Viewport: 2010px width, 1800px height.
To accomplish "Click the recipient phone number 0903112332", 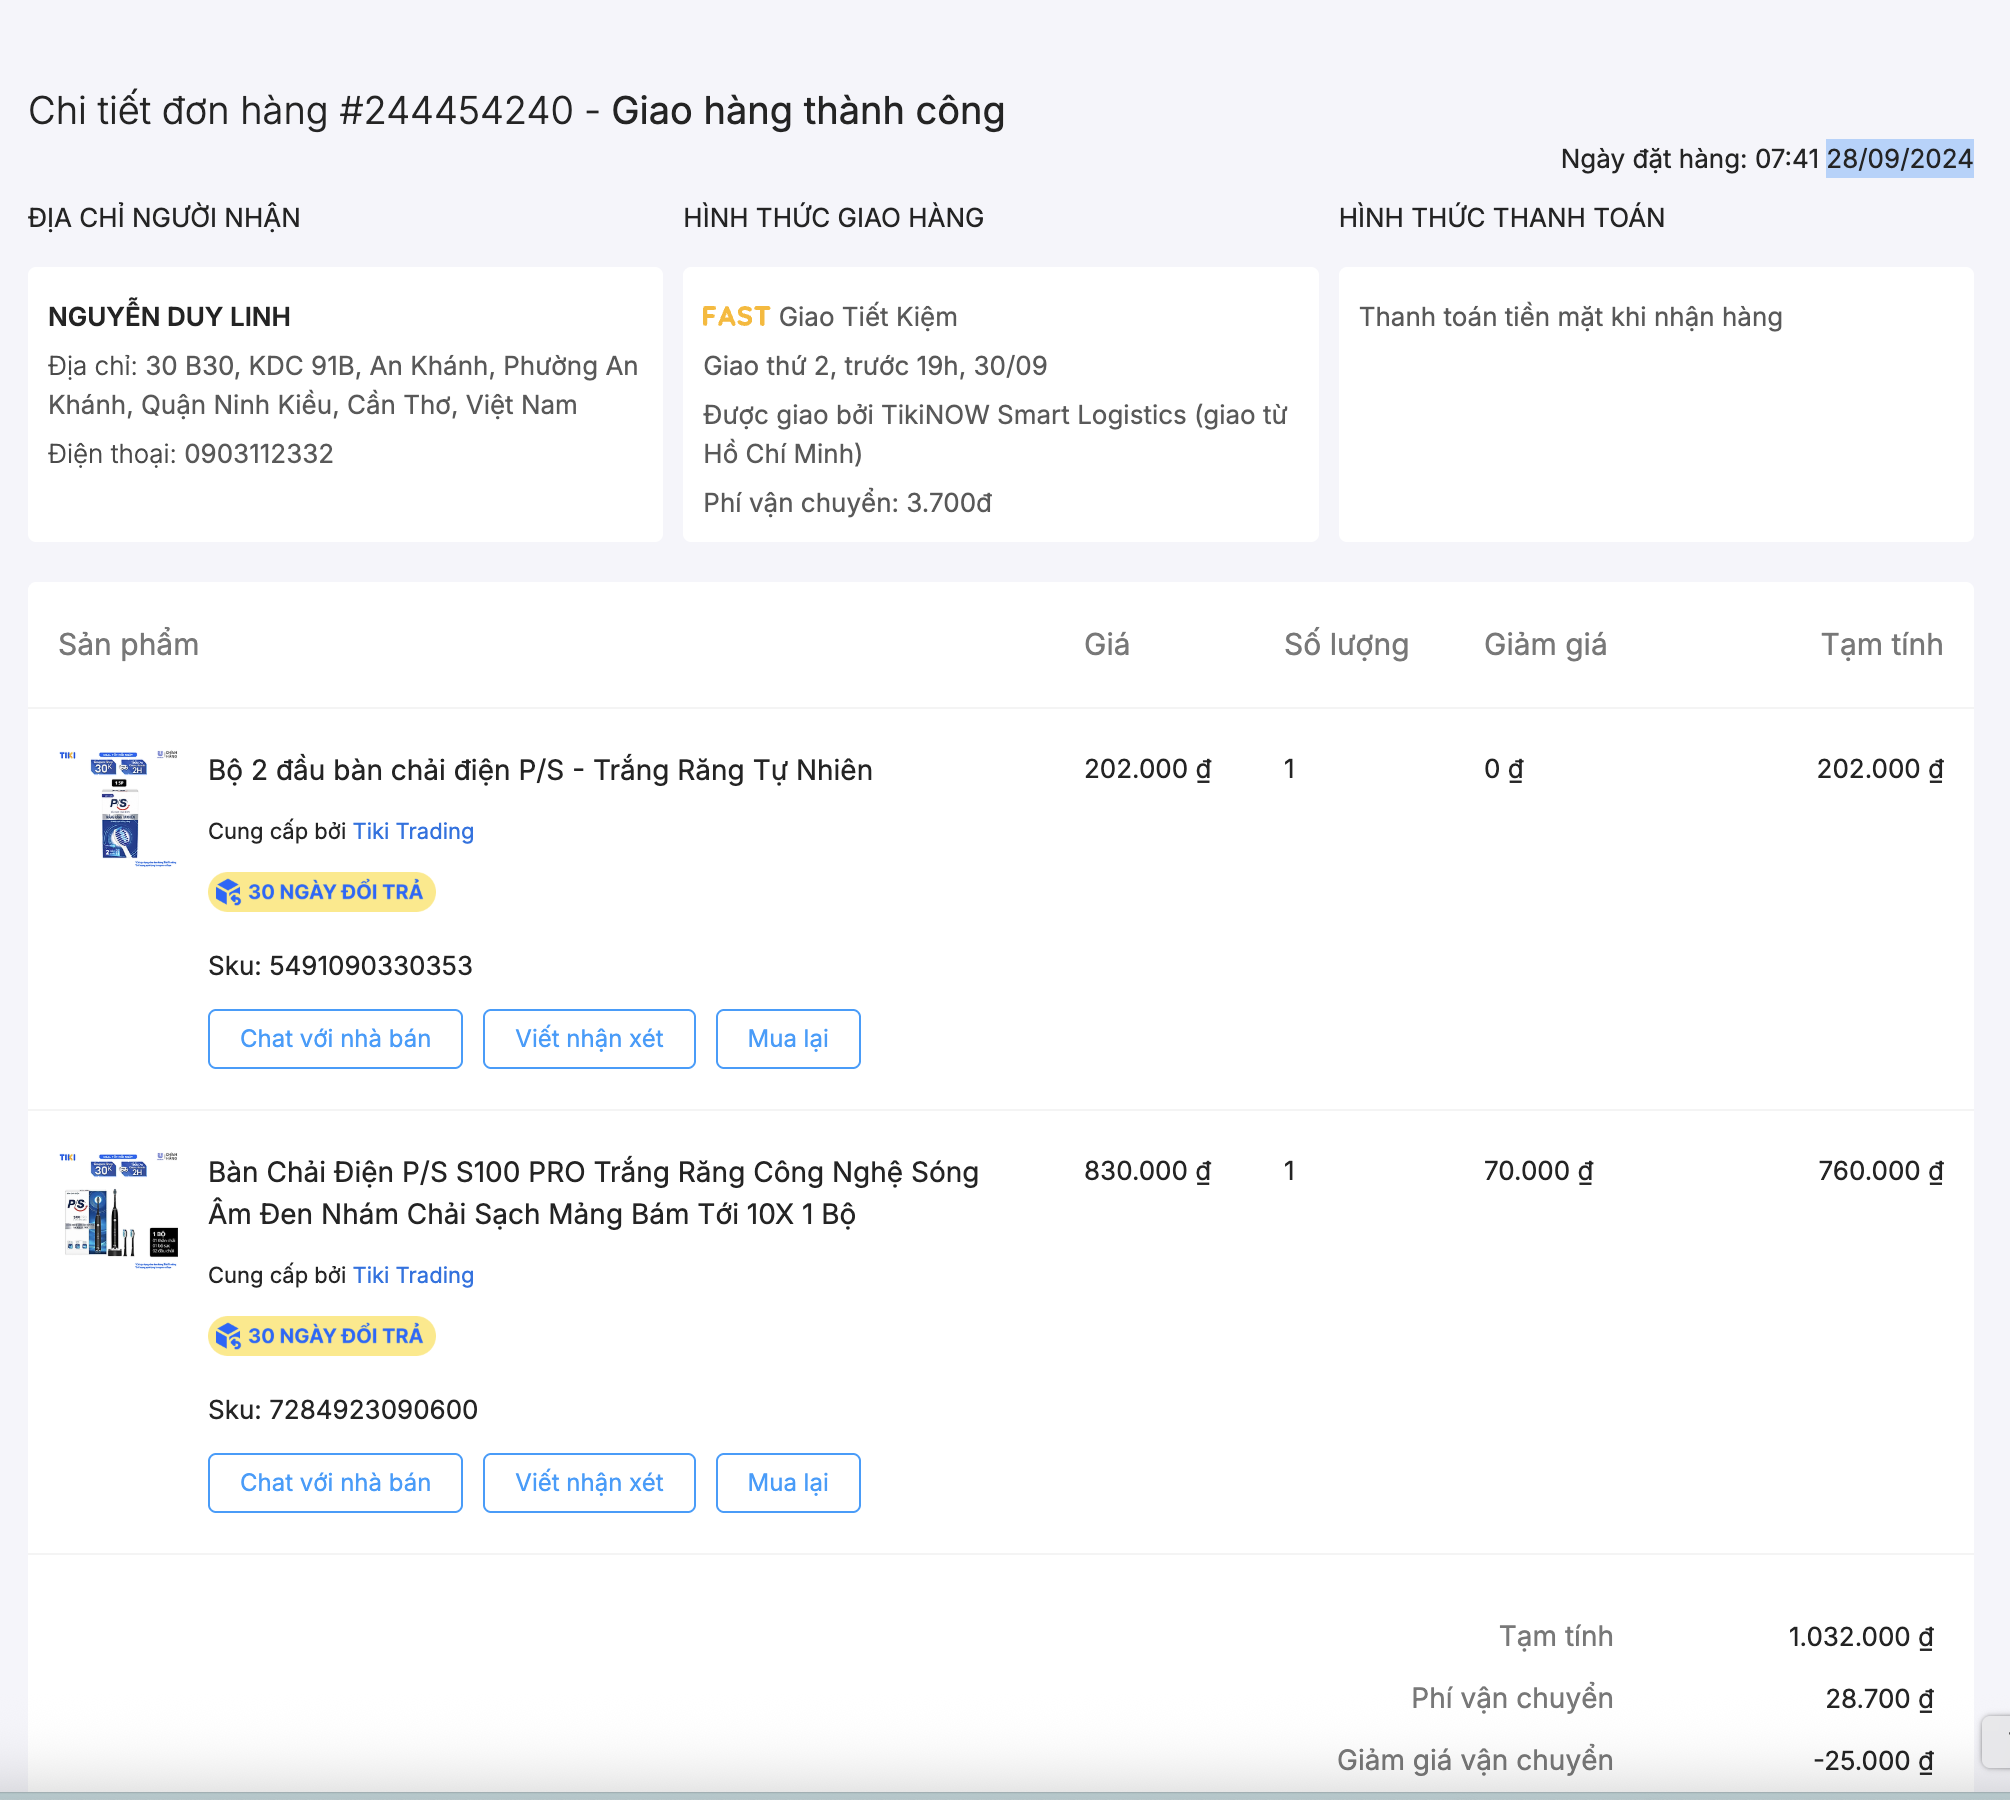I will pyautogui.click(x=258, y=454).
